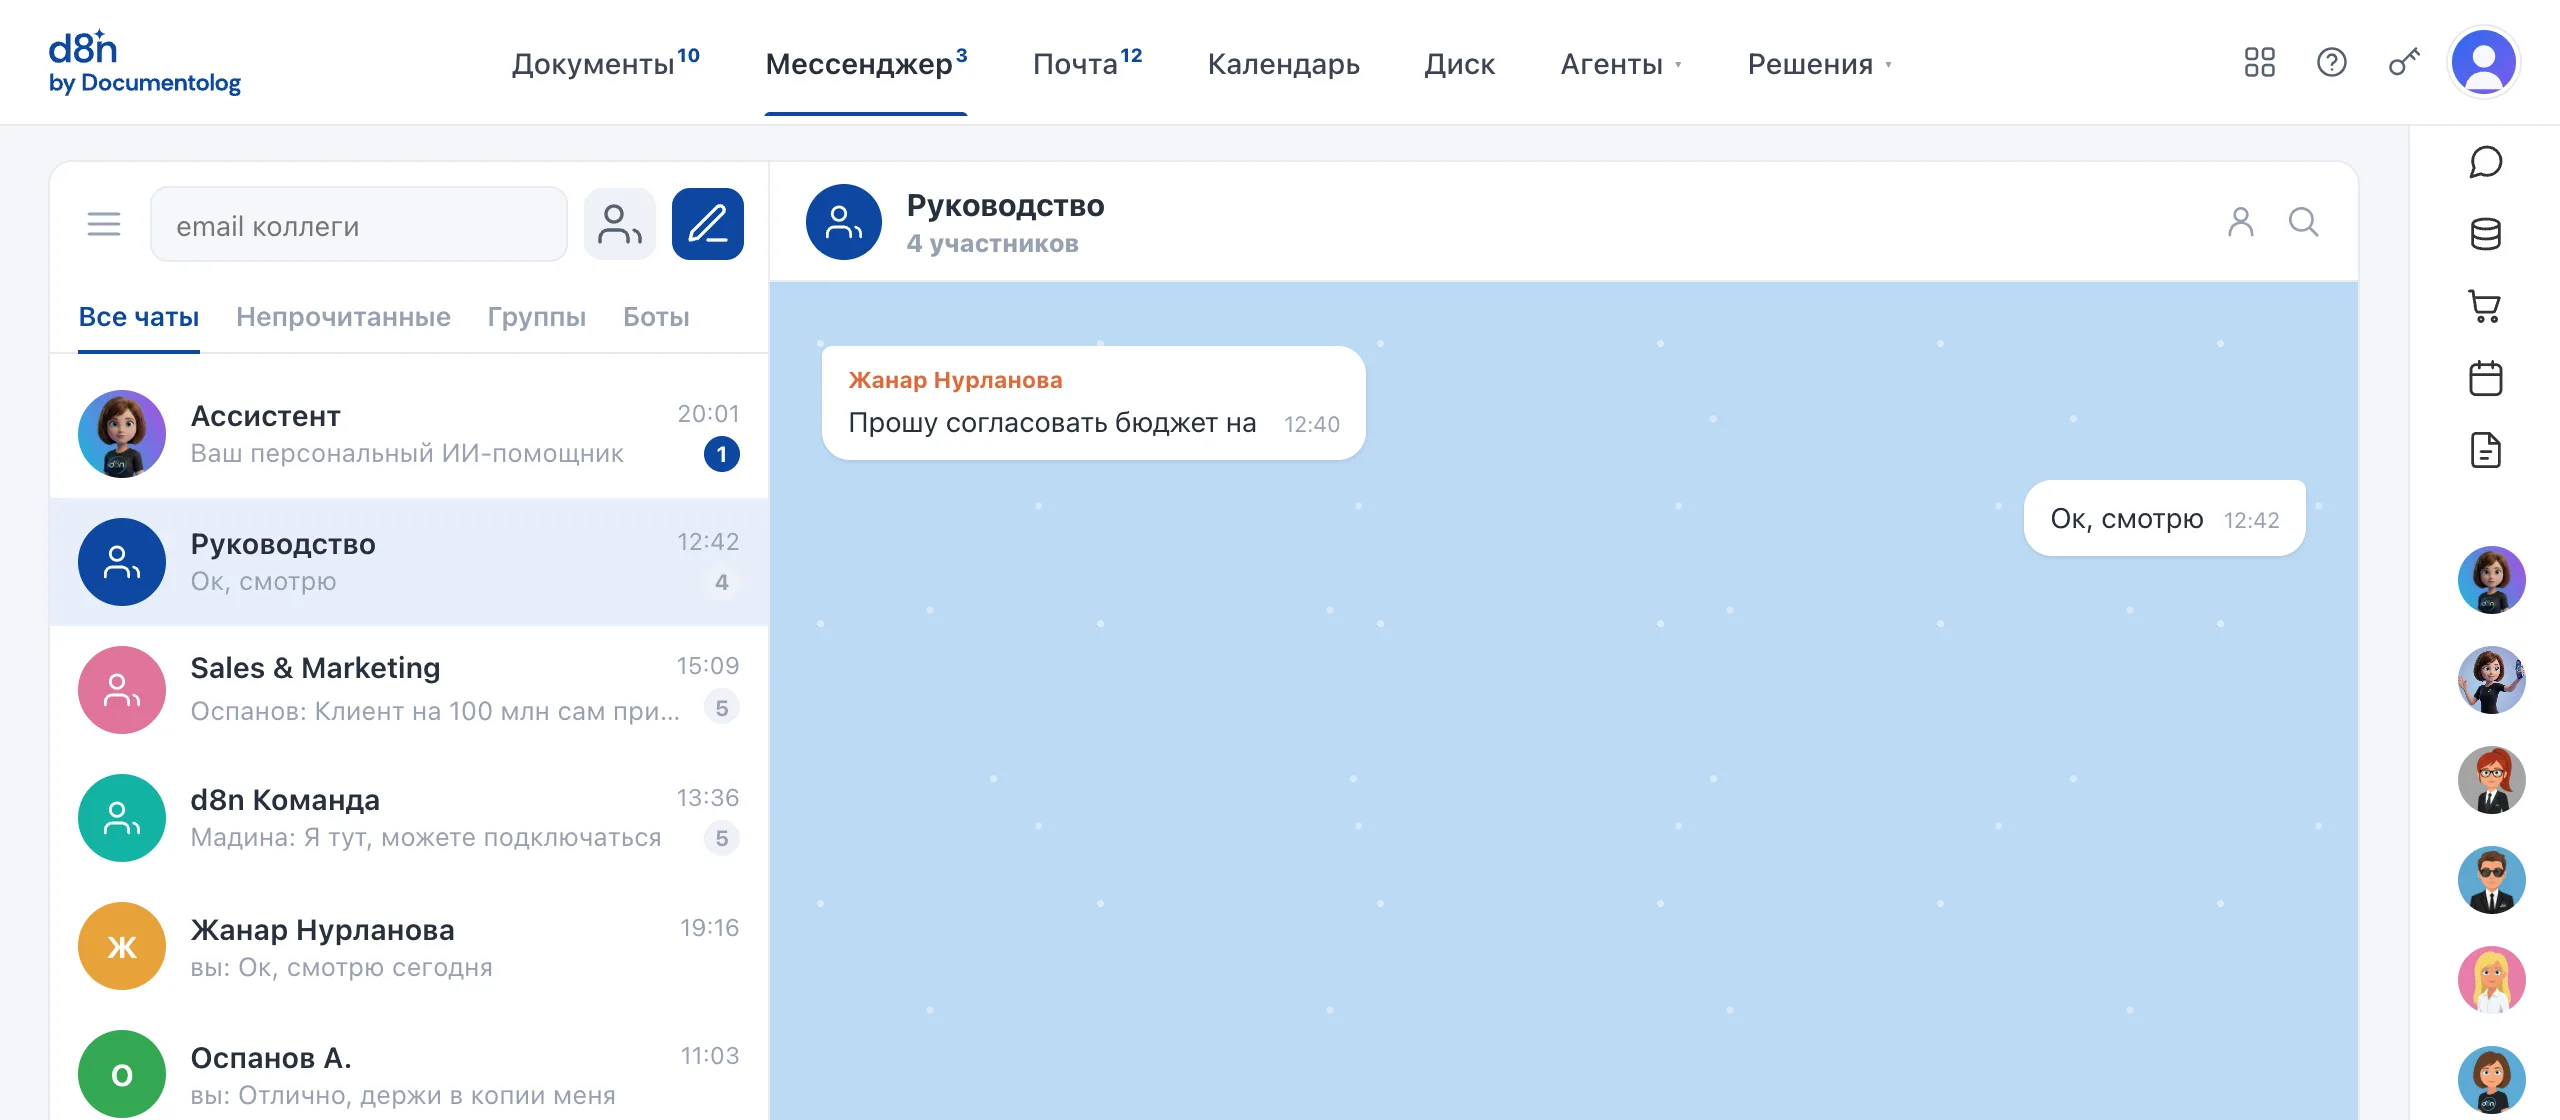Open the calendar icon in right sidebar

[x=2485, y=378]
